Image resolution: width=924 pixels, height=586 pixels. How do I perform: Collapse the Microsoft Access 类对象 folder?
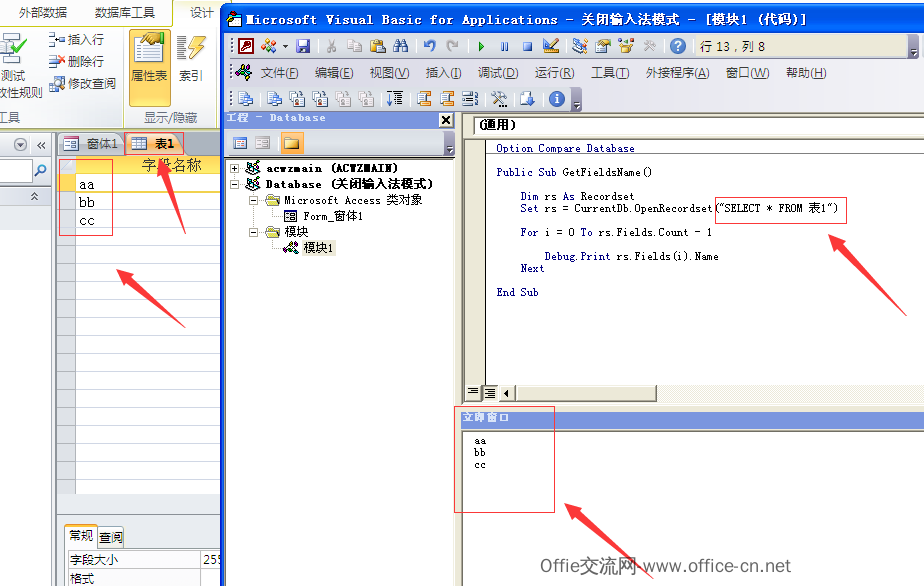[x=253, y=200]
